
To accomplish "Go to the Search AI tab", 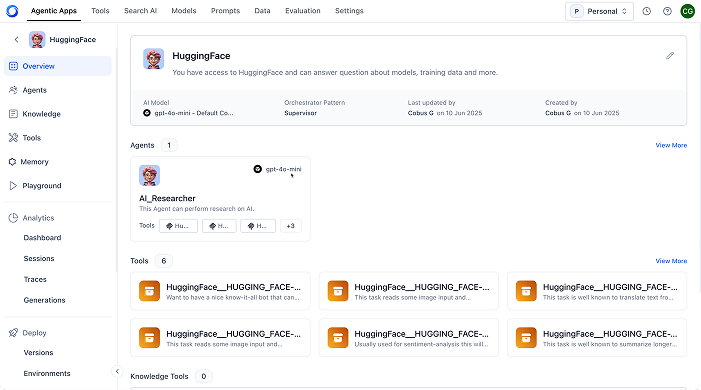I will (x=140, y=11).
